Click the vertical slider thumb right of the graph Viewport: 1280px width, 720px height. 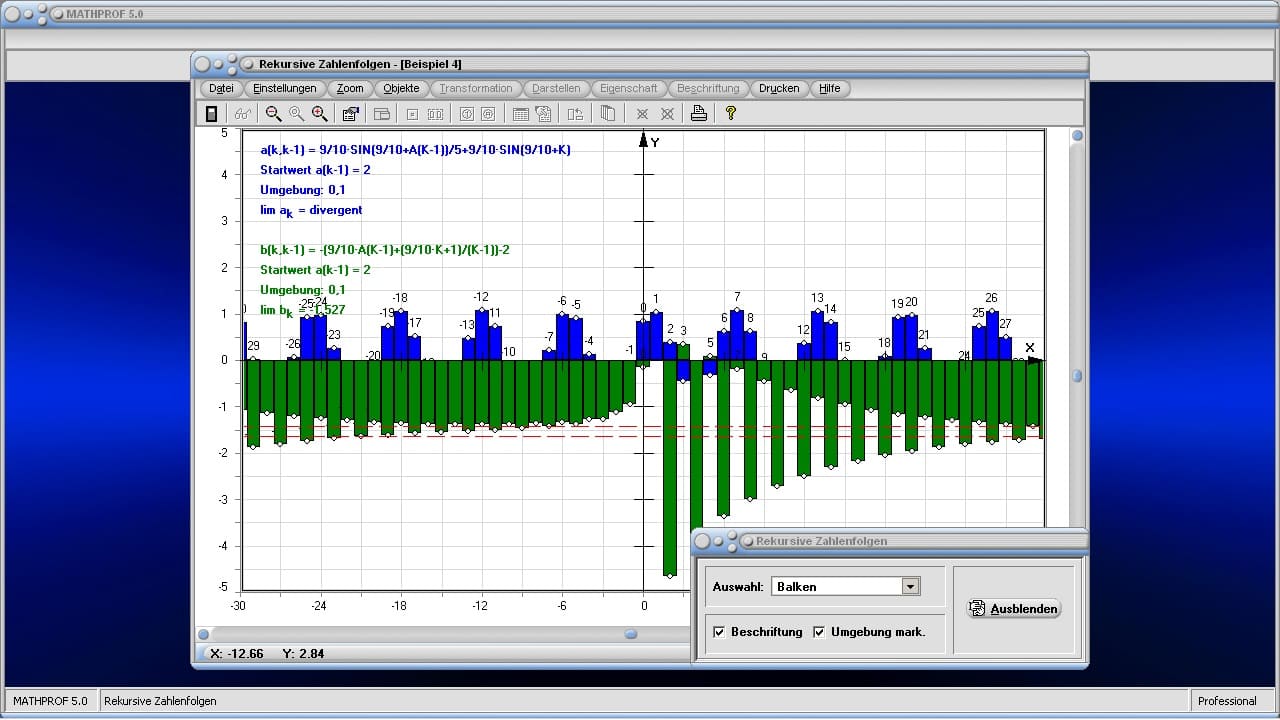tap(1077, 376)
